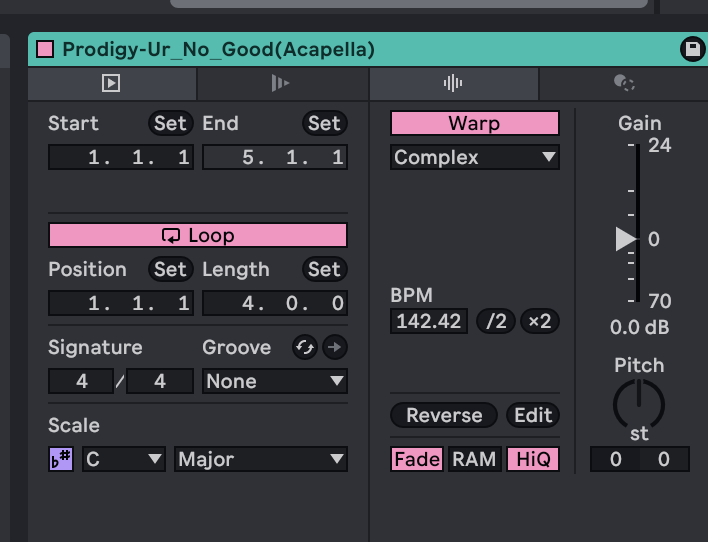Open the Major scale dropdown
The image size is (708, 542).
point(261,459)
